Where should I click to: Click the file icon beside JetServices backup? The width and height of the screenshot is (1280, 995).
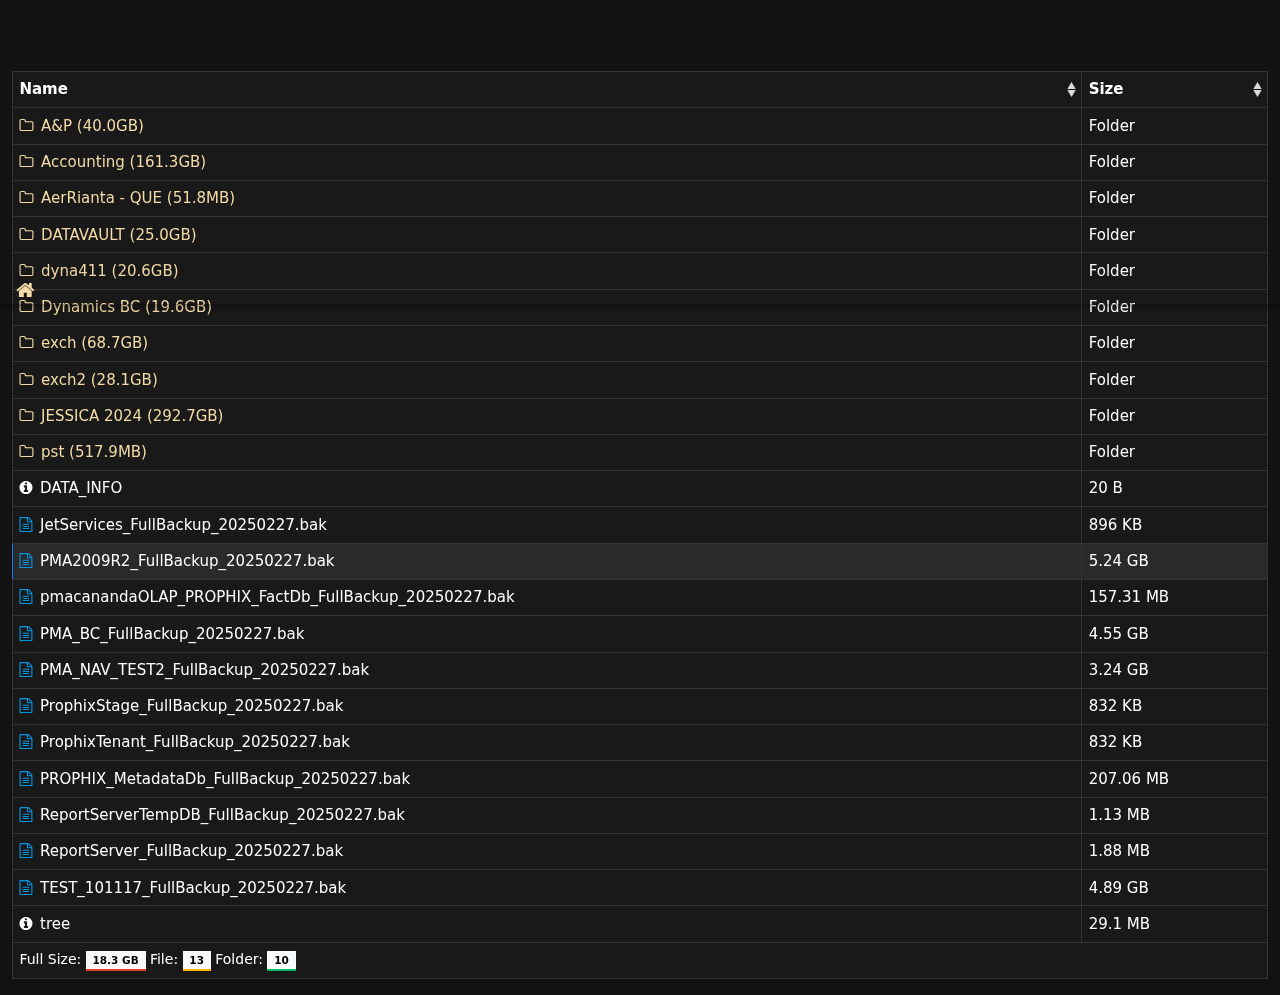point(27,525)
